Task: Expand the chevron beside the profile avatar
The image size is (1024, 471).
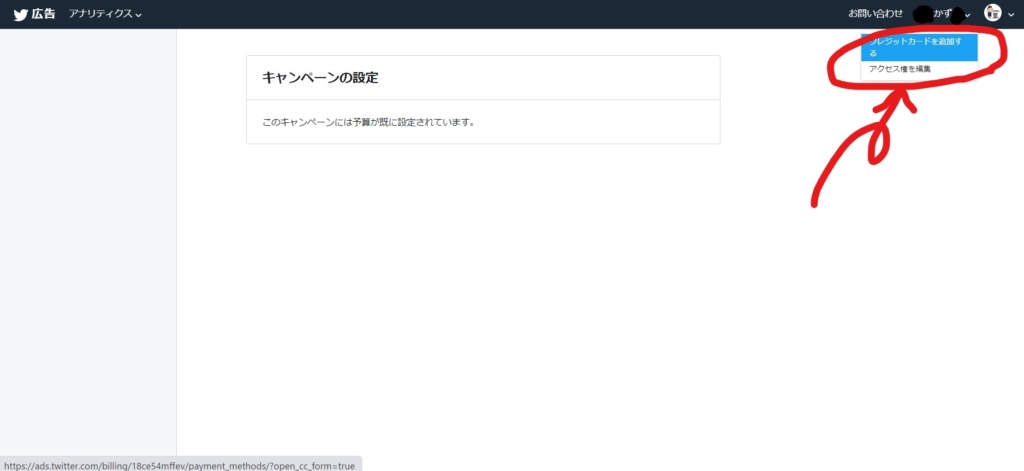Action: pos(1011,14)
